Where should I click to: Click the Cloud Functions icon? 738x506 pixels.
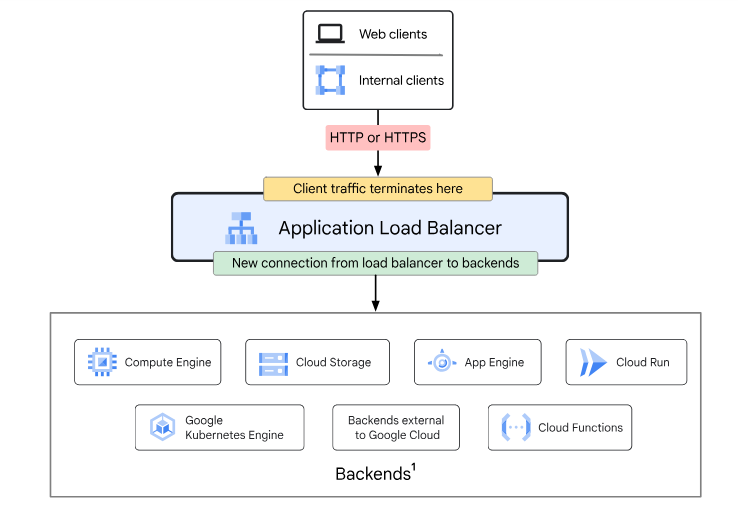tap(516, 427)
